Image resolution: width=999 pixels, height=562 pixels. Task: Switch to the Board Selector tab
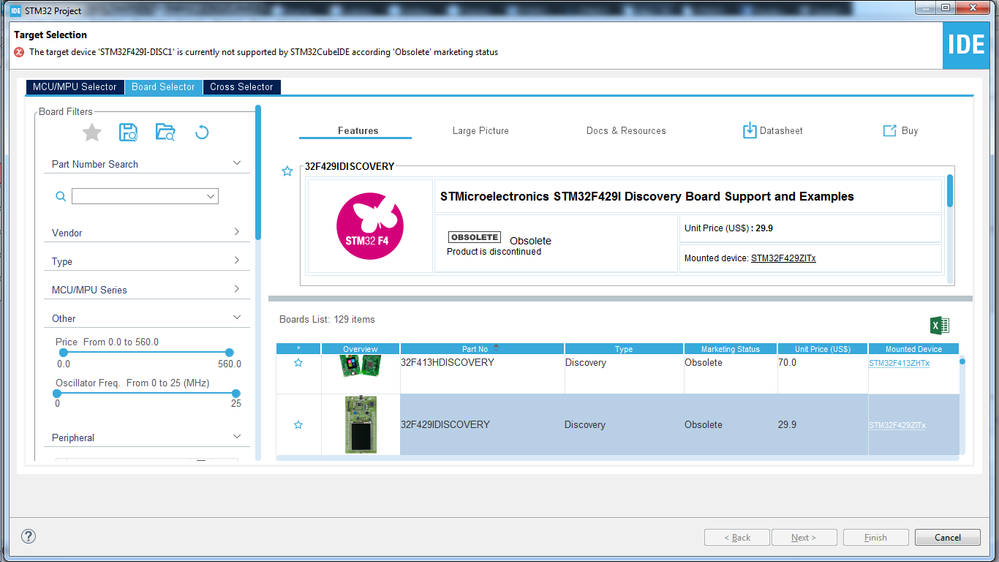(x=163, y=87)
